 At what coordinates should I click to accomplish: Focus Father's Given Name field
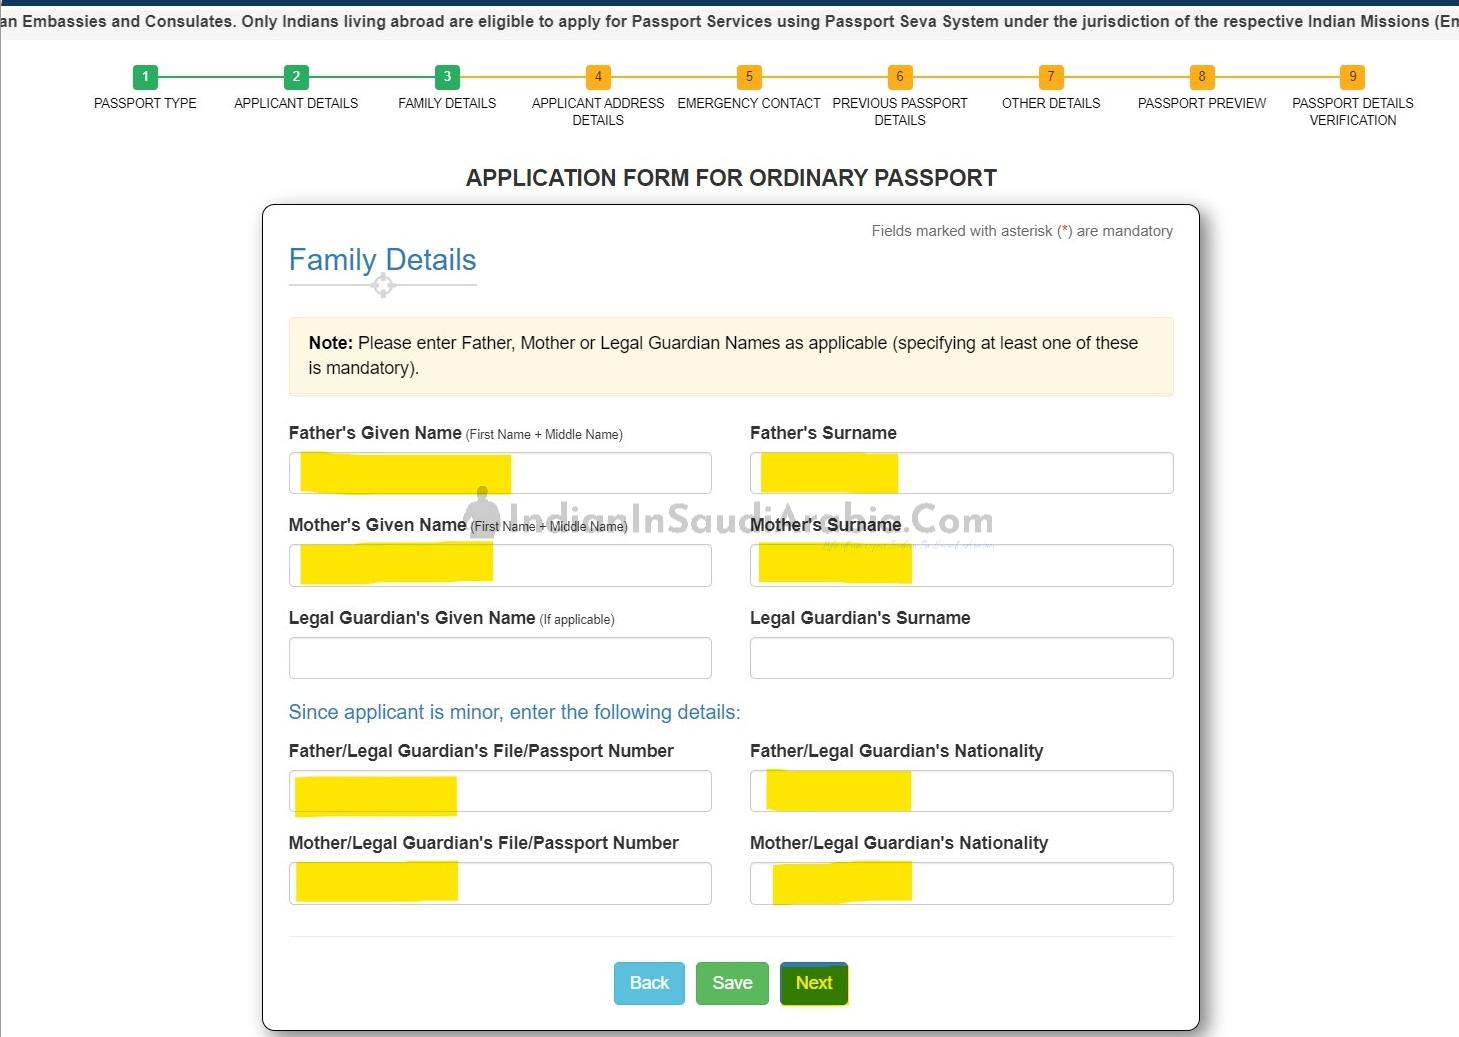point(500,473)
